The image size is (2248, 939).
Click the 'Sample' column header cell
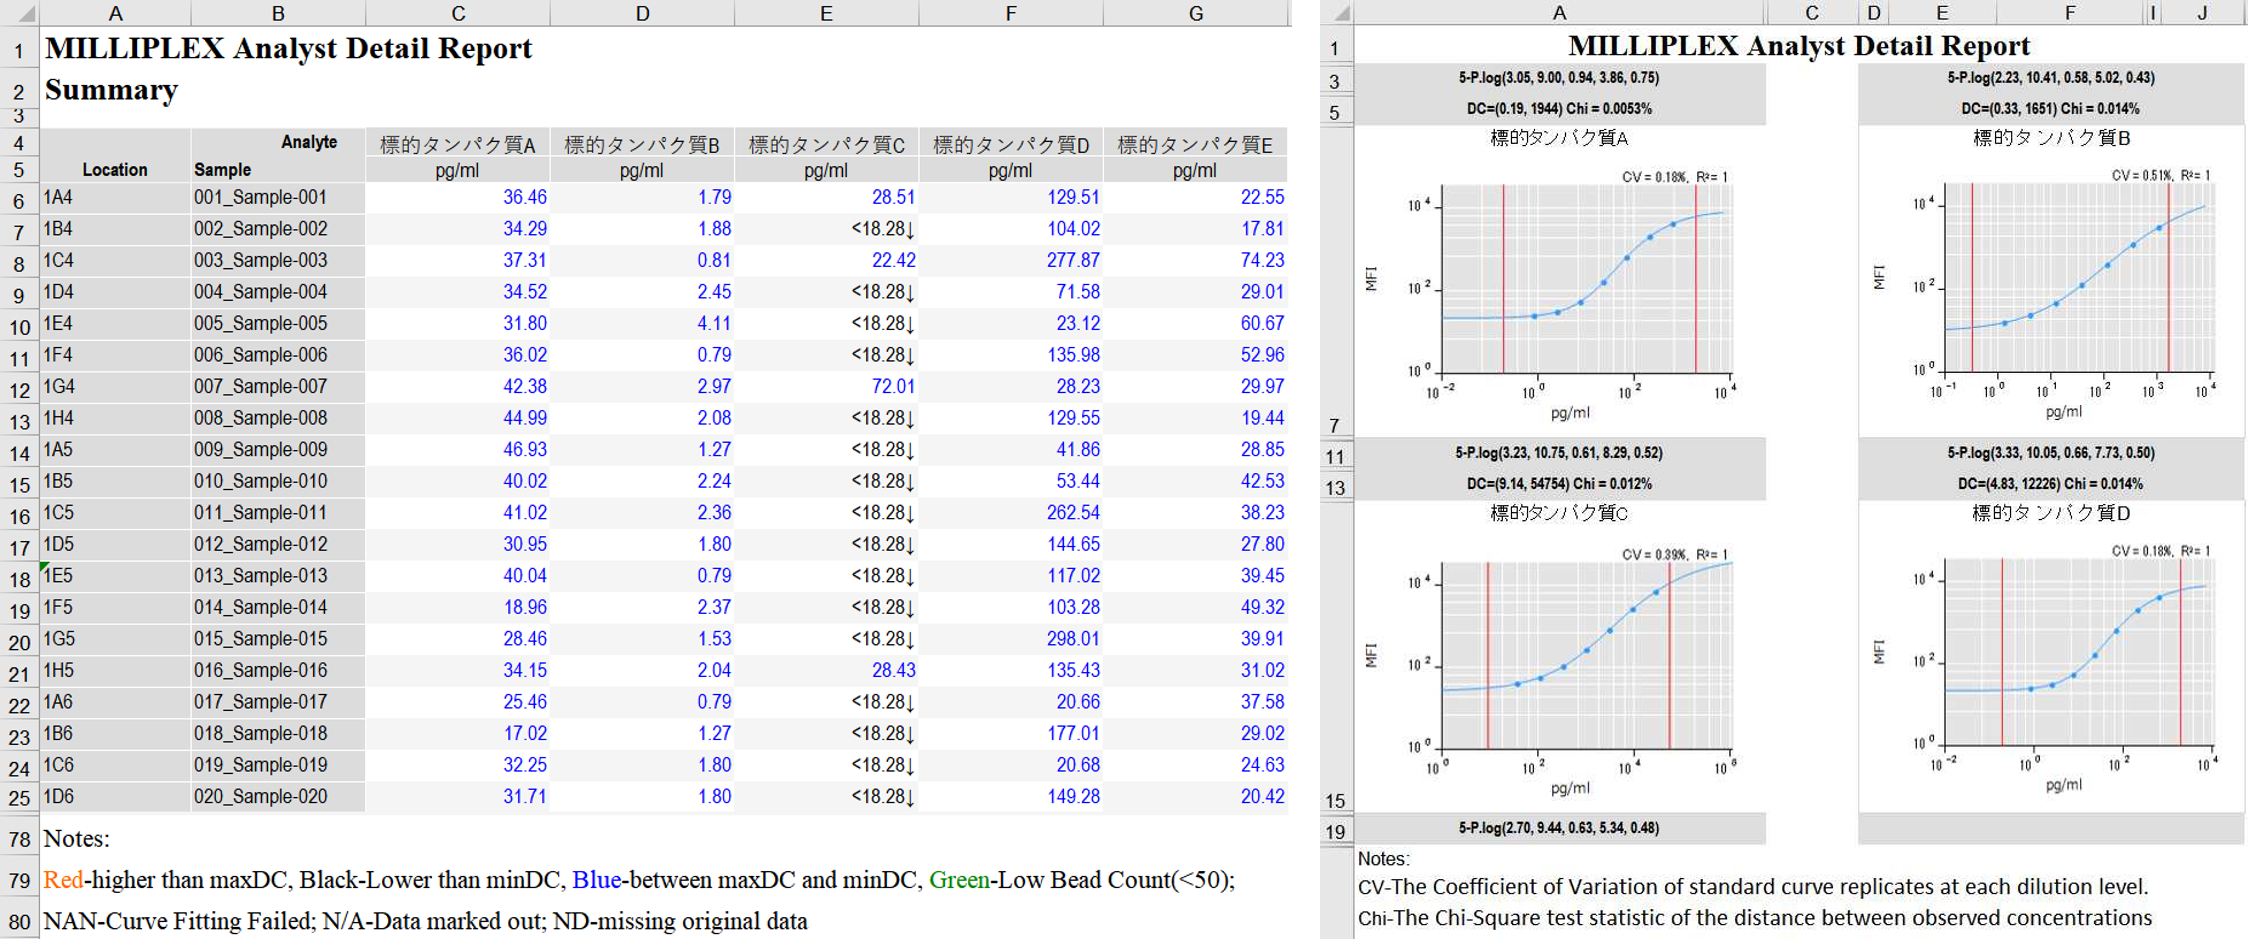coord(278,169)
